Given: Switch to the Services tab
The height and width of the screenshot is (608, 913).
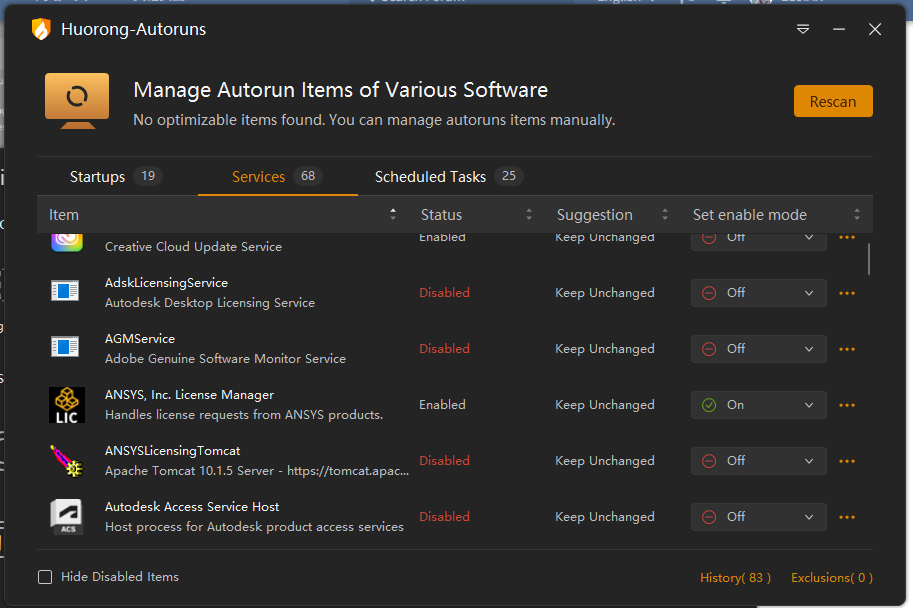Looking at the screenshot, I should click(277, 176).
